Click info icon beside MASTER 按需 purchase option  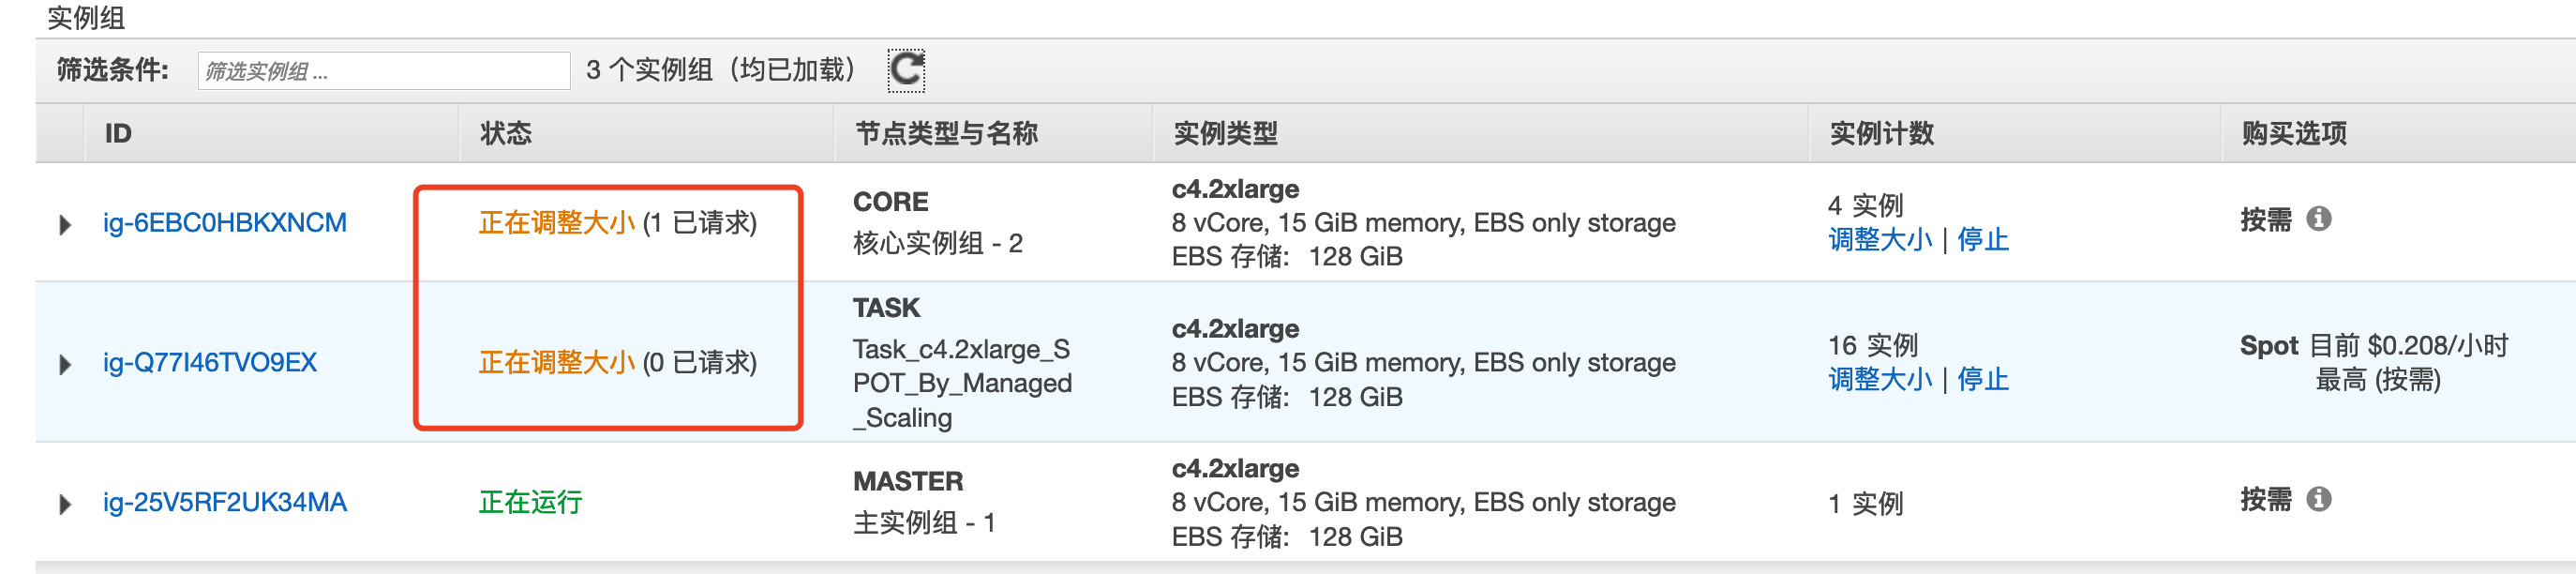point(2319,499)
